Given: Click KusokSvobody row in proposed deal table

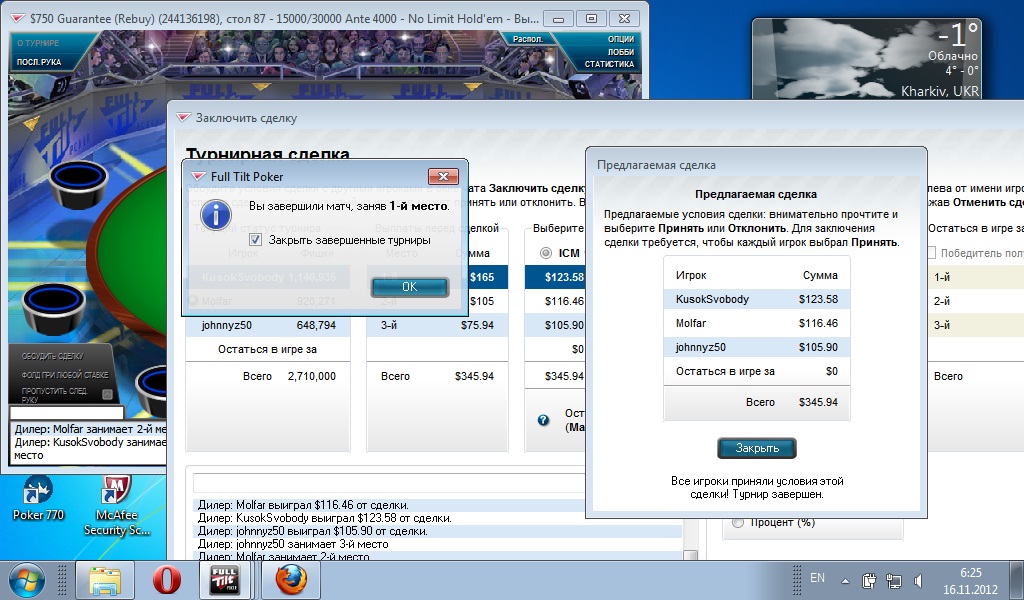Looking at the screenshot, I should [x=757, y=299].
